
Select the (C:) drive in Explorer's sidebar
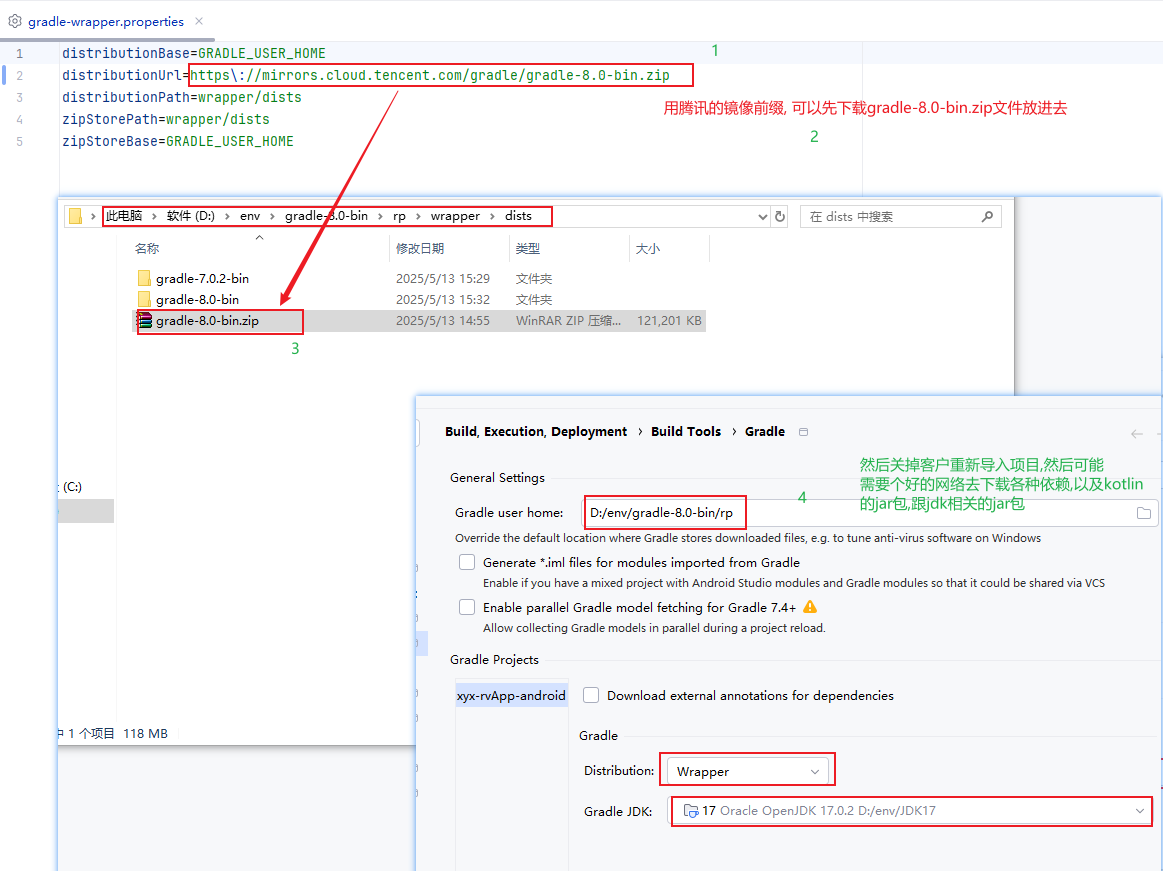[x=72, y=487]
